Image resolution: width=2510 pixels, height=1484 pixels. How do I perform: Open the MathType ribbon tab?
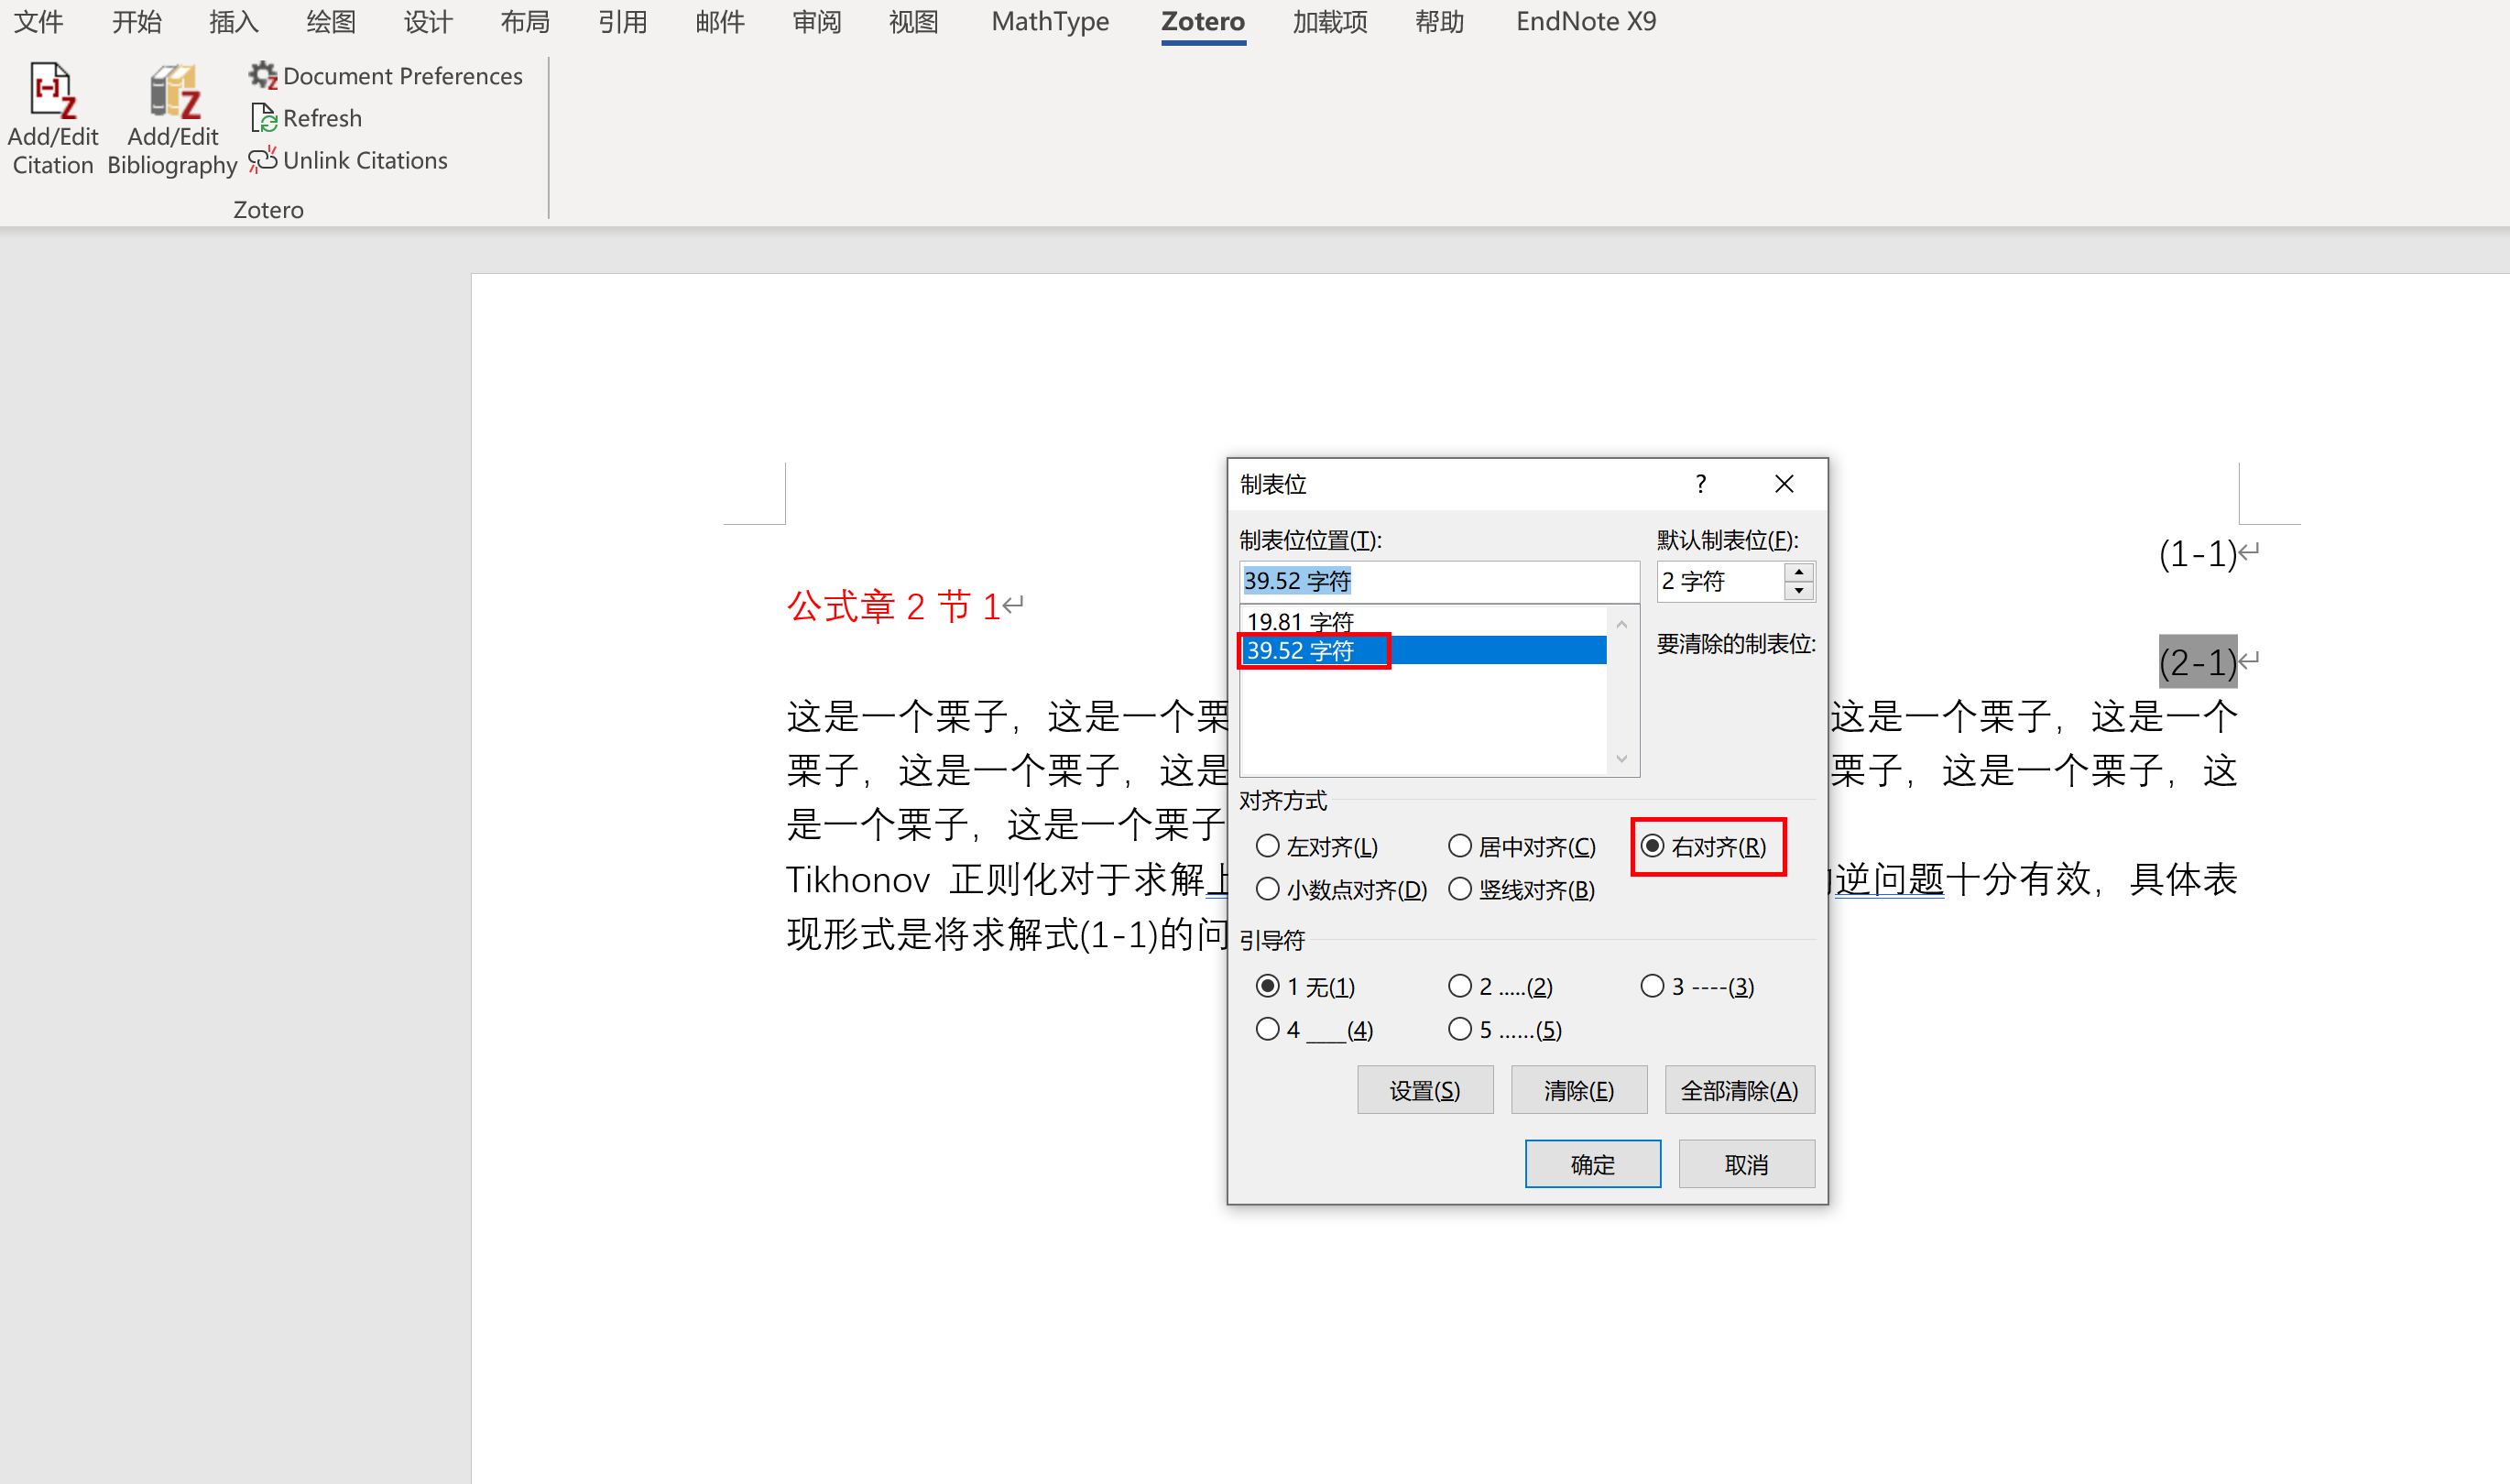click(x=1050, y=22)
